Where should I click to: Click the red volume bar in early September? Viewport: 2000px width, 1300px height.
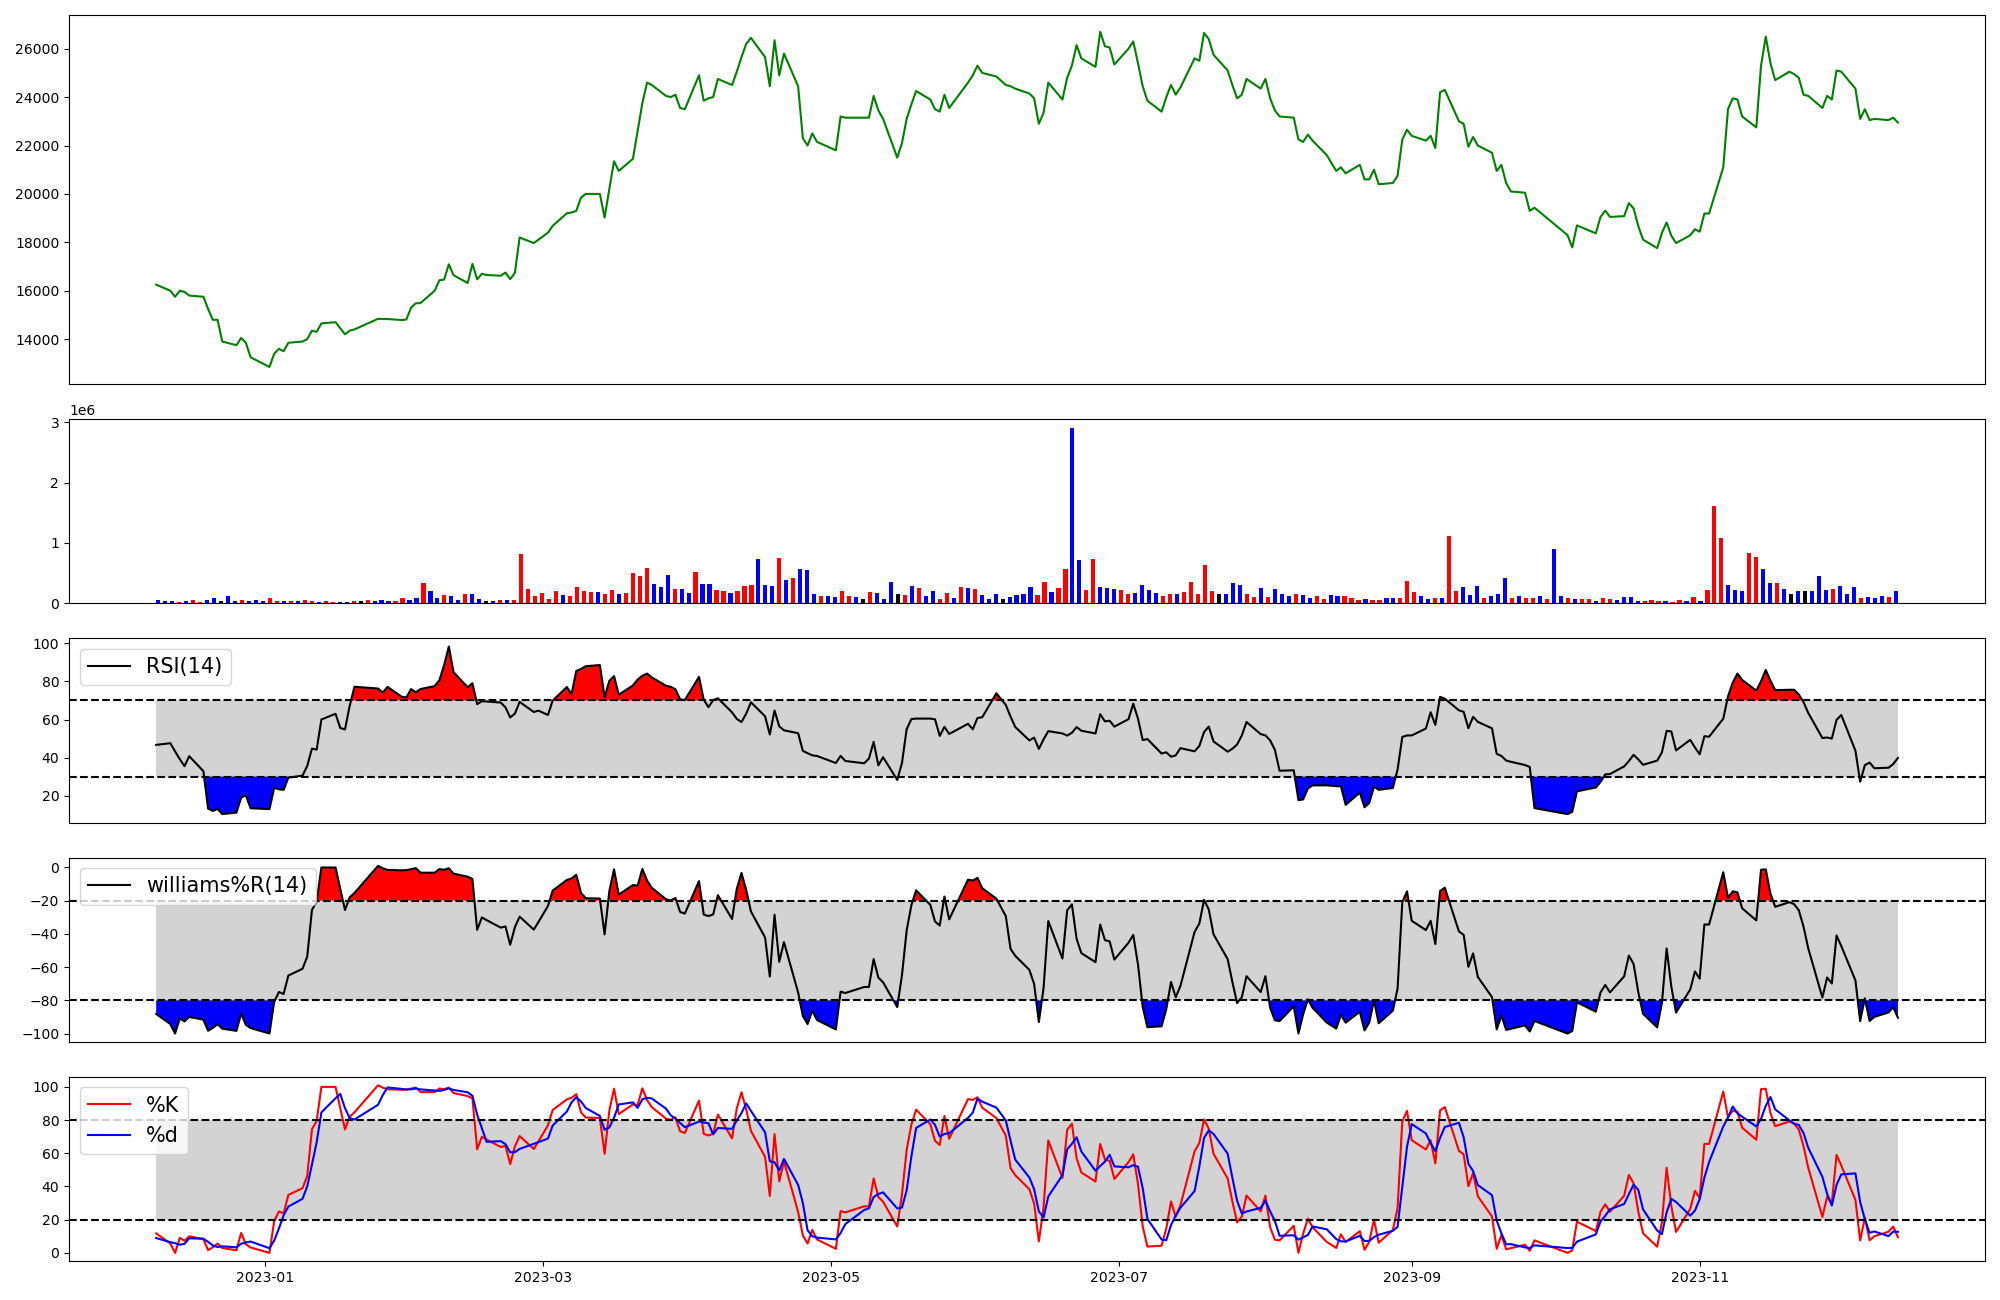click(x=1448, y=570)
